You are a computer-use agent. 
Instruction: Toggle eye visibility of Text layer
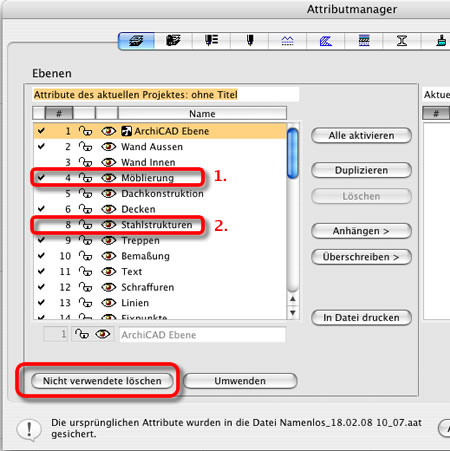click(108, 272)
